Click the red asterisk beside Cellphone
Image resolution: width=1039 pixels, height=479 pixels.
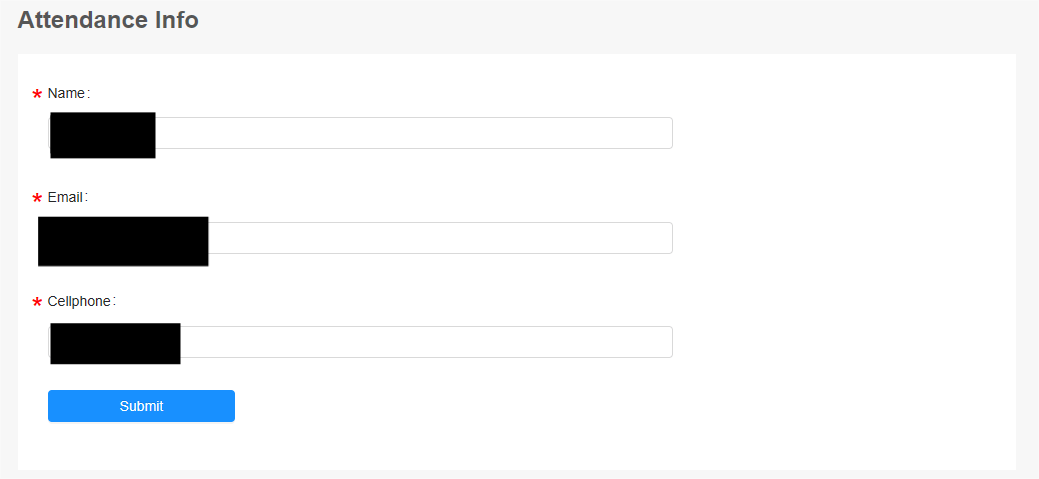[37, 303]
